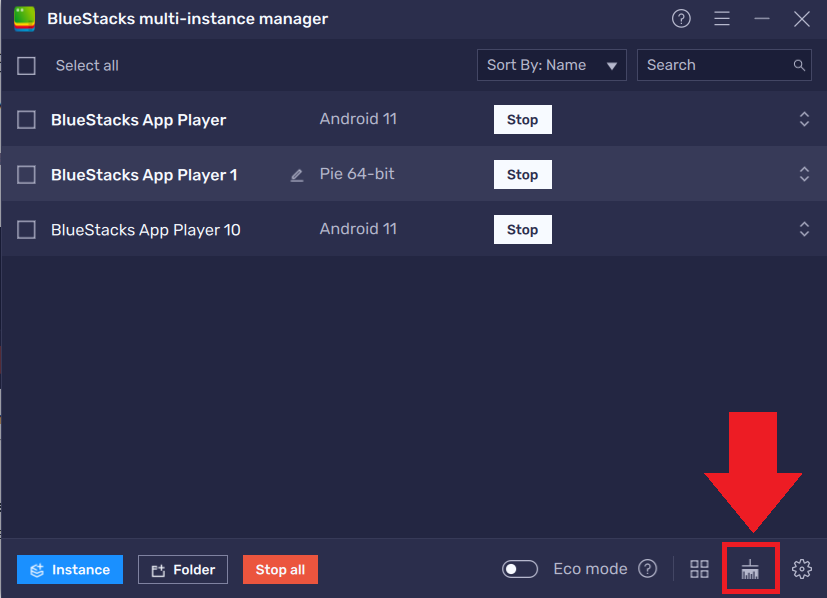Open the hamburger menu in the title bar
Screen dimensions: 827x598
pos(722,18)
